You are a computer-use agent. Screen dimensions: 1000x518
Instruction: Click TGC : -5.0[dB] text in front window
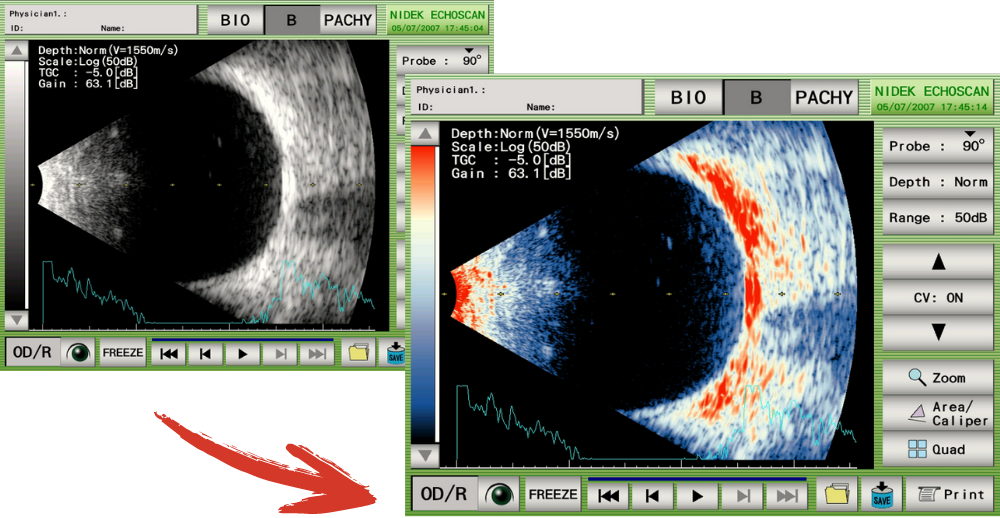tap(511, 159)
